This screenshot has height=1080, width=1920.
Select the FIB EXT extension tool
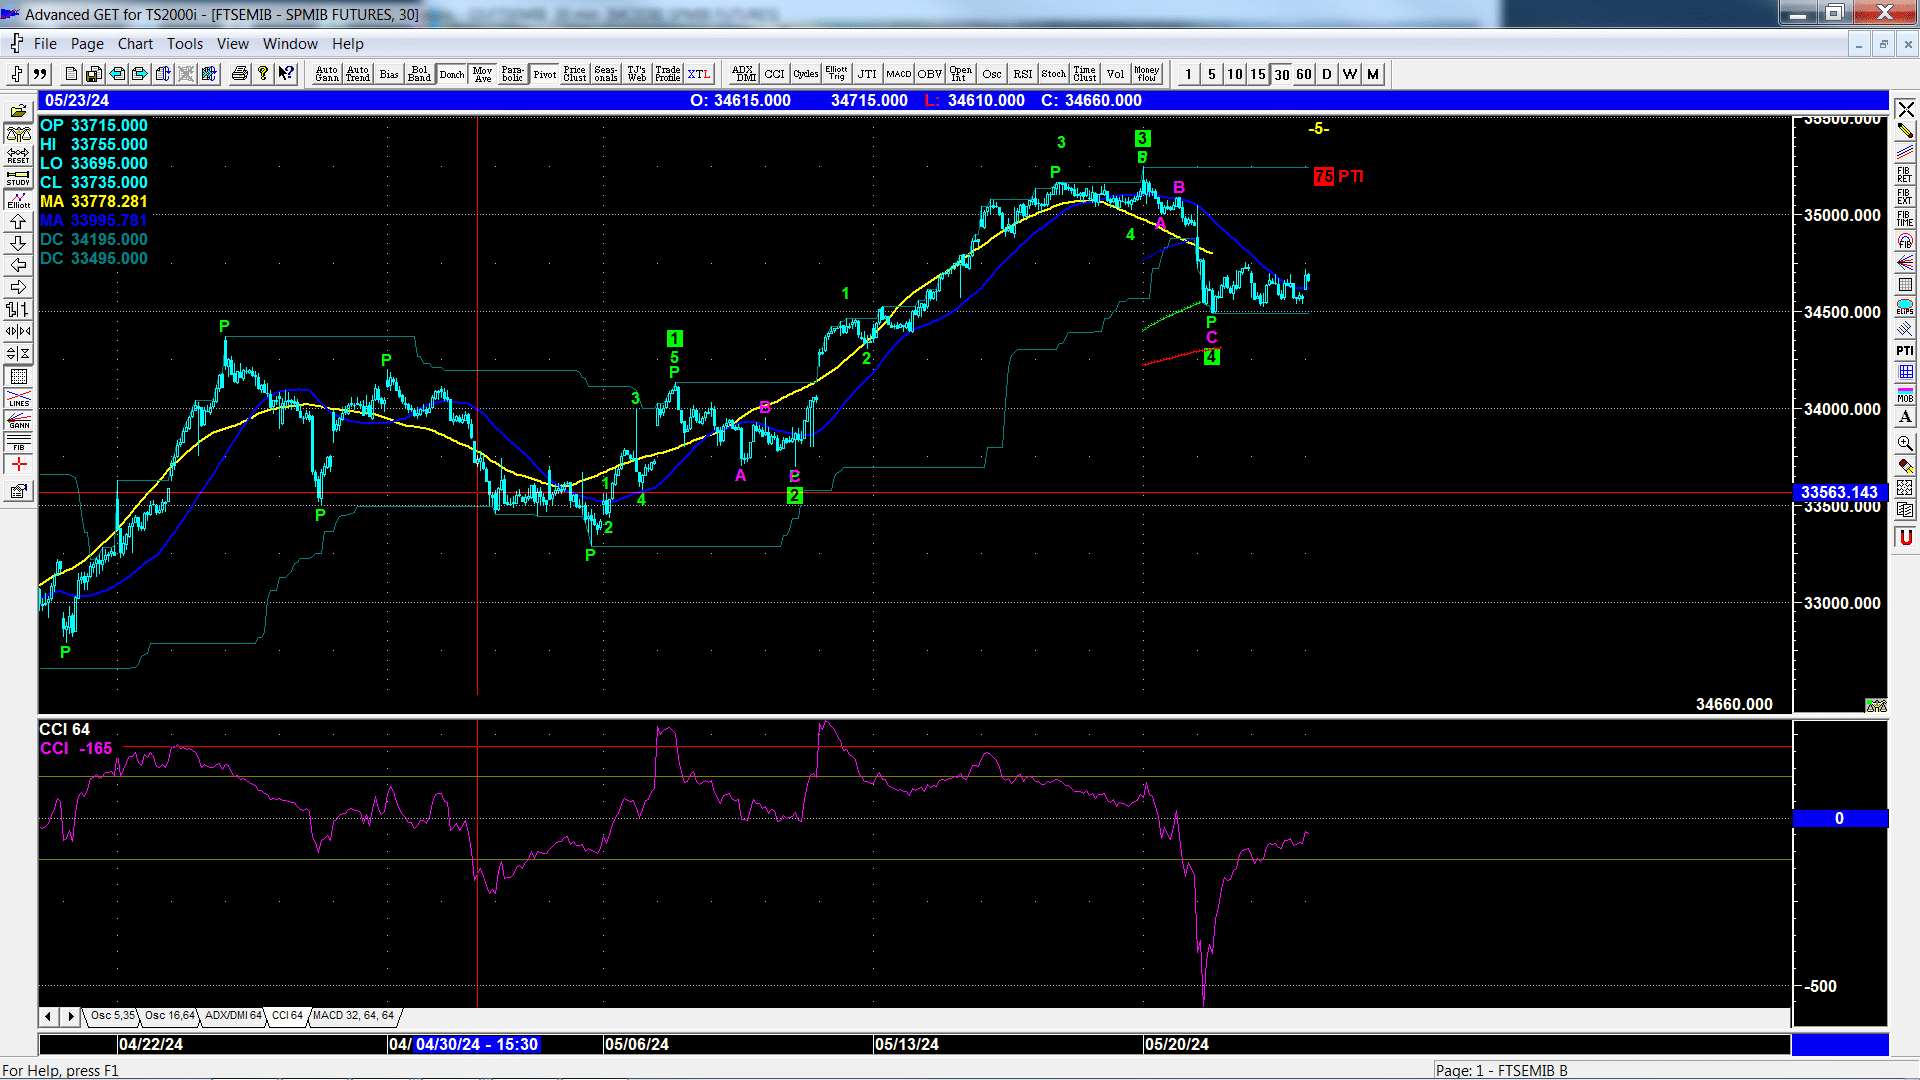[1905, 197]
